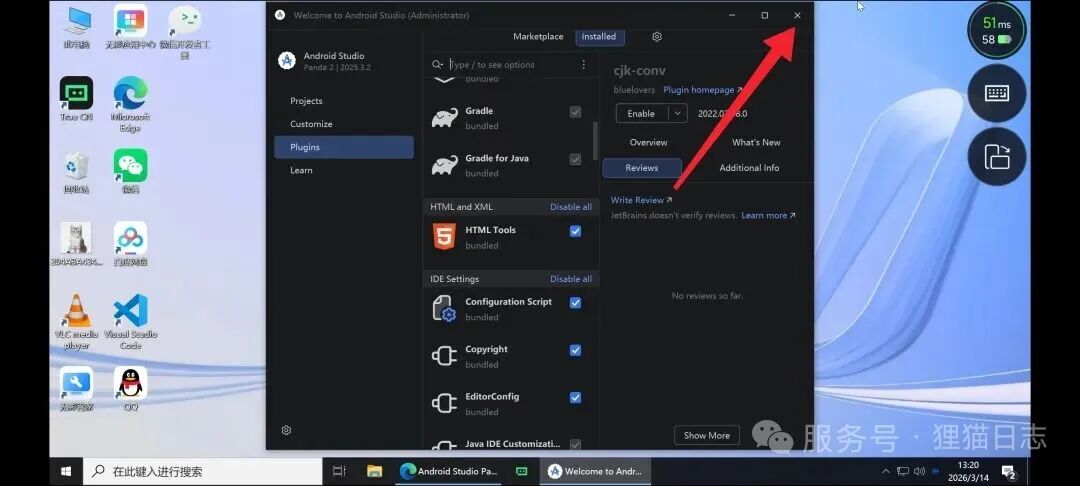Select the Gradle plugin elephant icon
The height and width of the screenshot is (486, 1080).
pyautogui.click(x=444, y=118)
